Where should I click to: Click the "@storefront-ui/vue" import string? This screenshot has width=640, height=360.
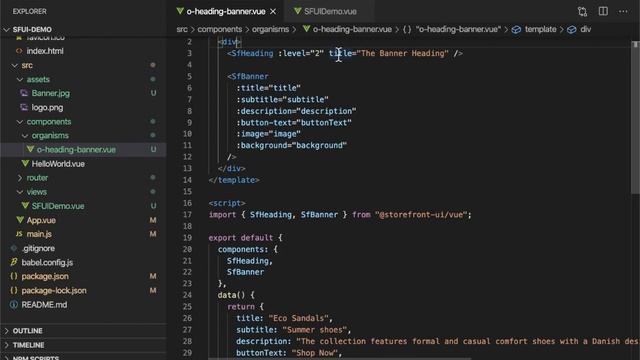(x=421, y=215)
